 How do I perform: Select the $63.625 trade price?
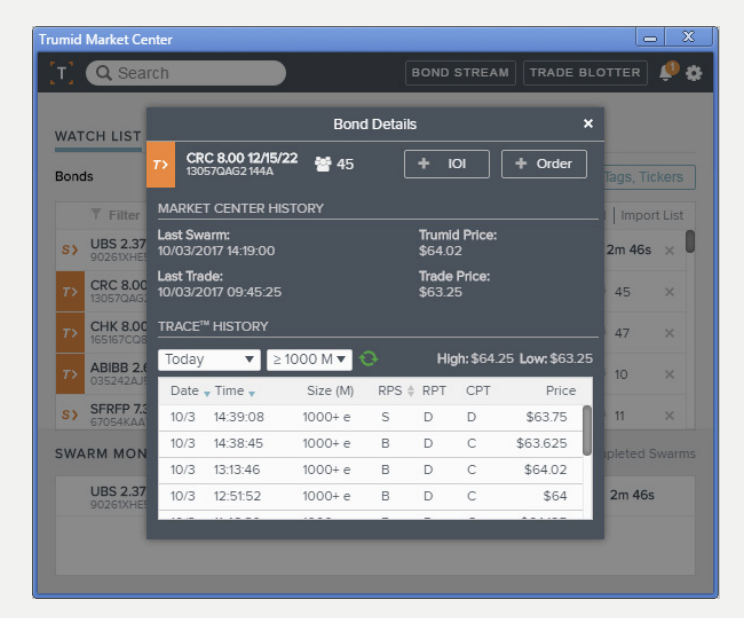click(541, 443)
